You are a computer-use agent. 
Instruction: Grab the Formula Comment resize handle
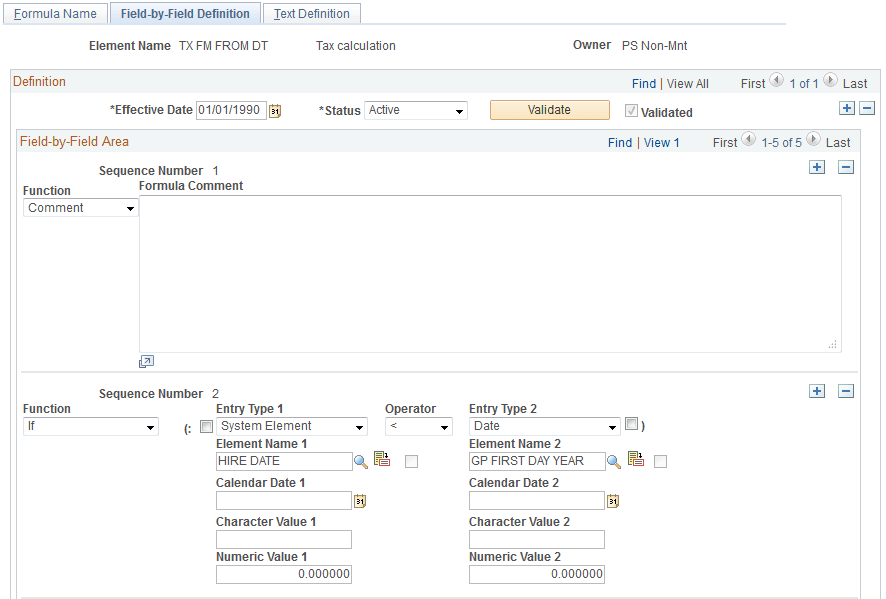click(x=832, y=344)
